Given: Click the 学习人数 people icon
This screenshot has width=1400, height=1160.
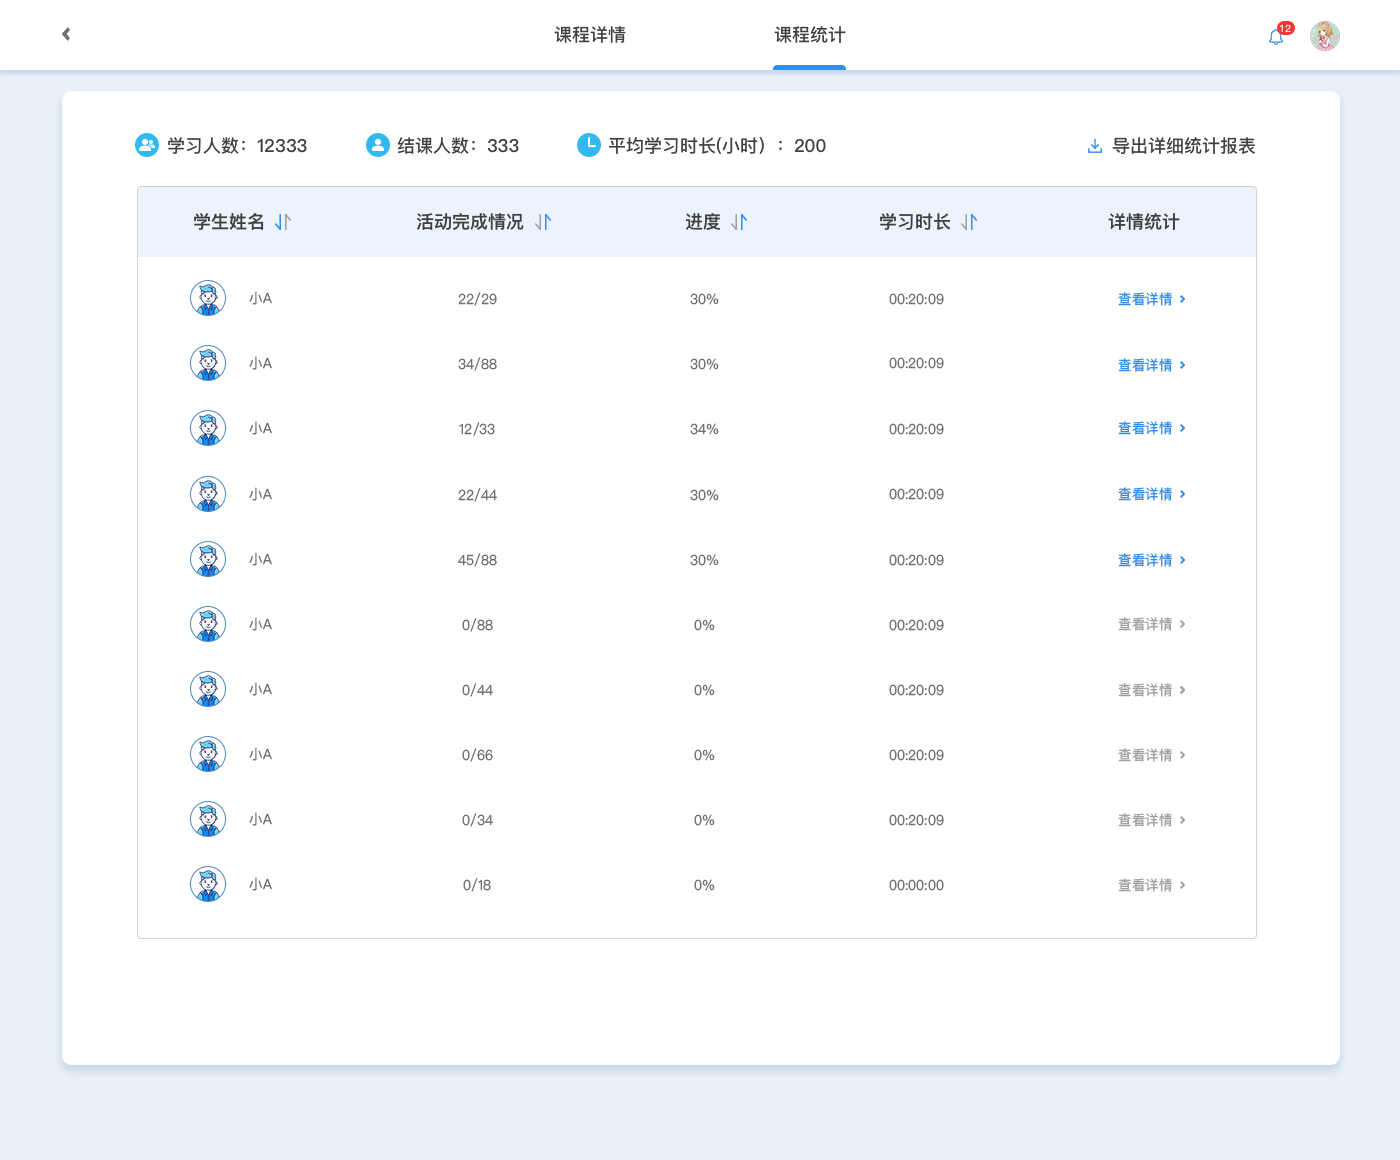Looking at the screenshot, I should pyautogui.click(x=147, y=145).
